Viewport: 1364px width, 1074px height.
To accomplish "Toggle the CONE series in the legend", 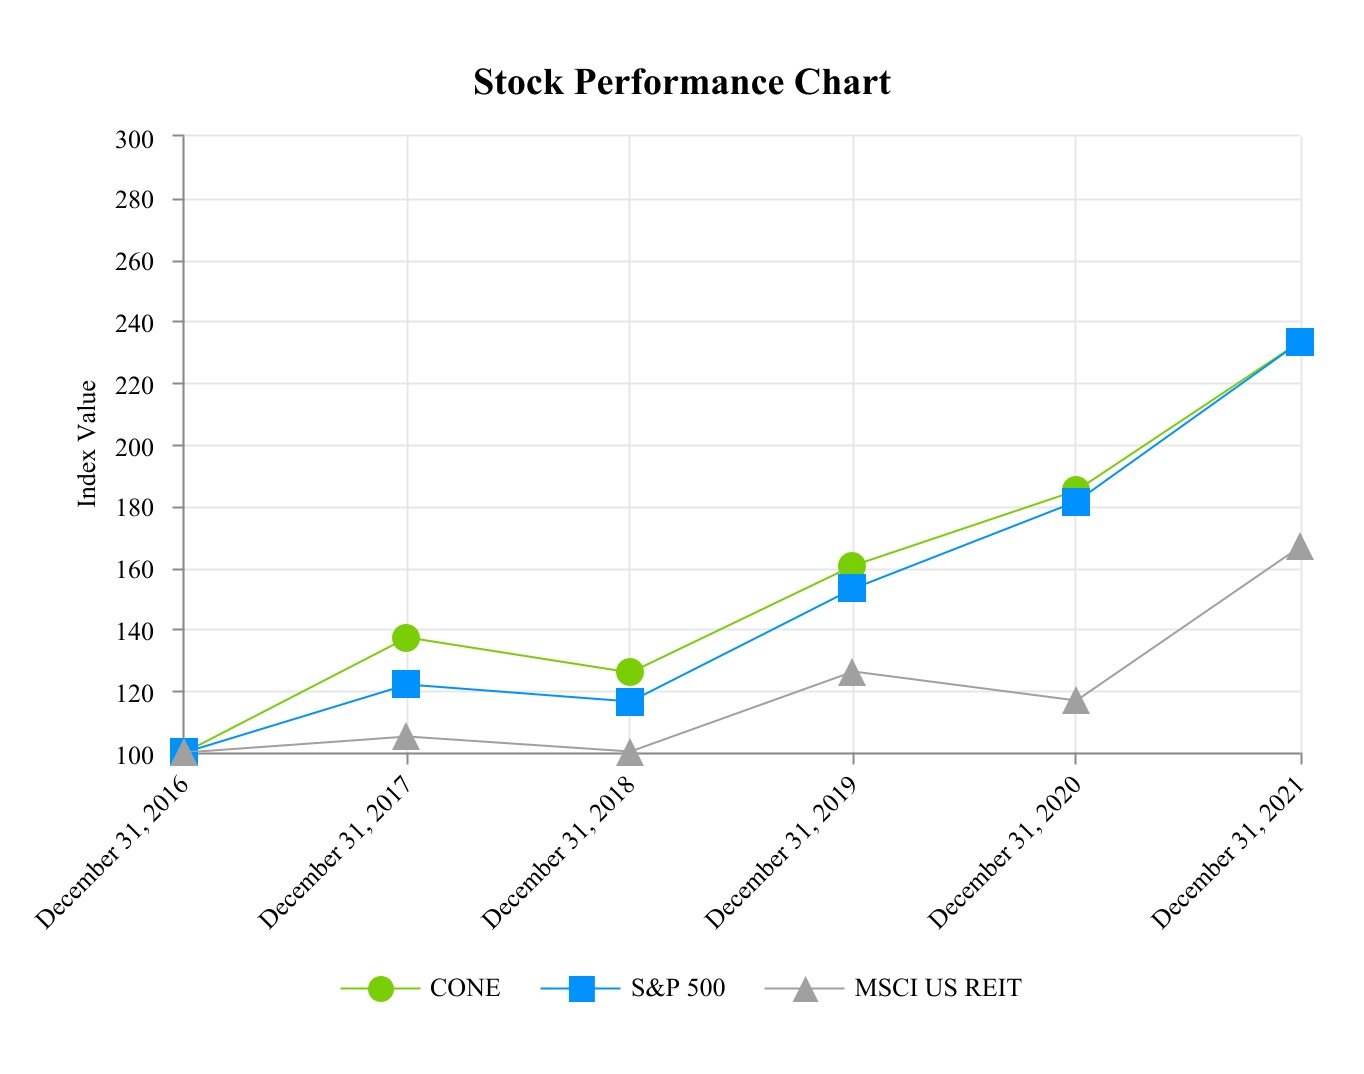I will pyautogui.click(x=465, y=989).
